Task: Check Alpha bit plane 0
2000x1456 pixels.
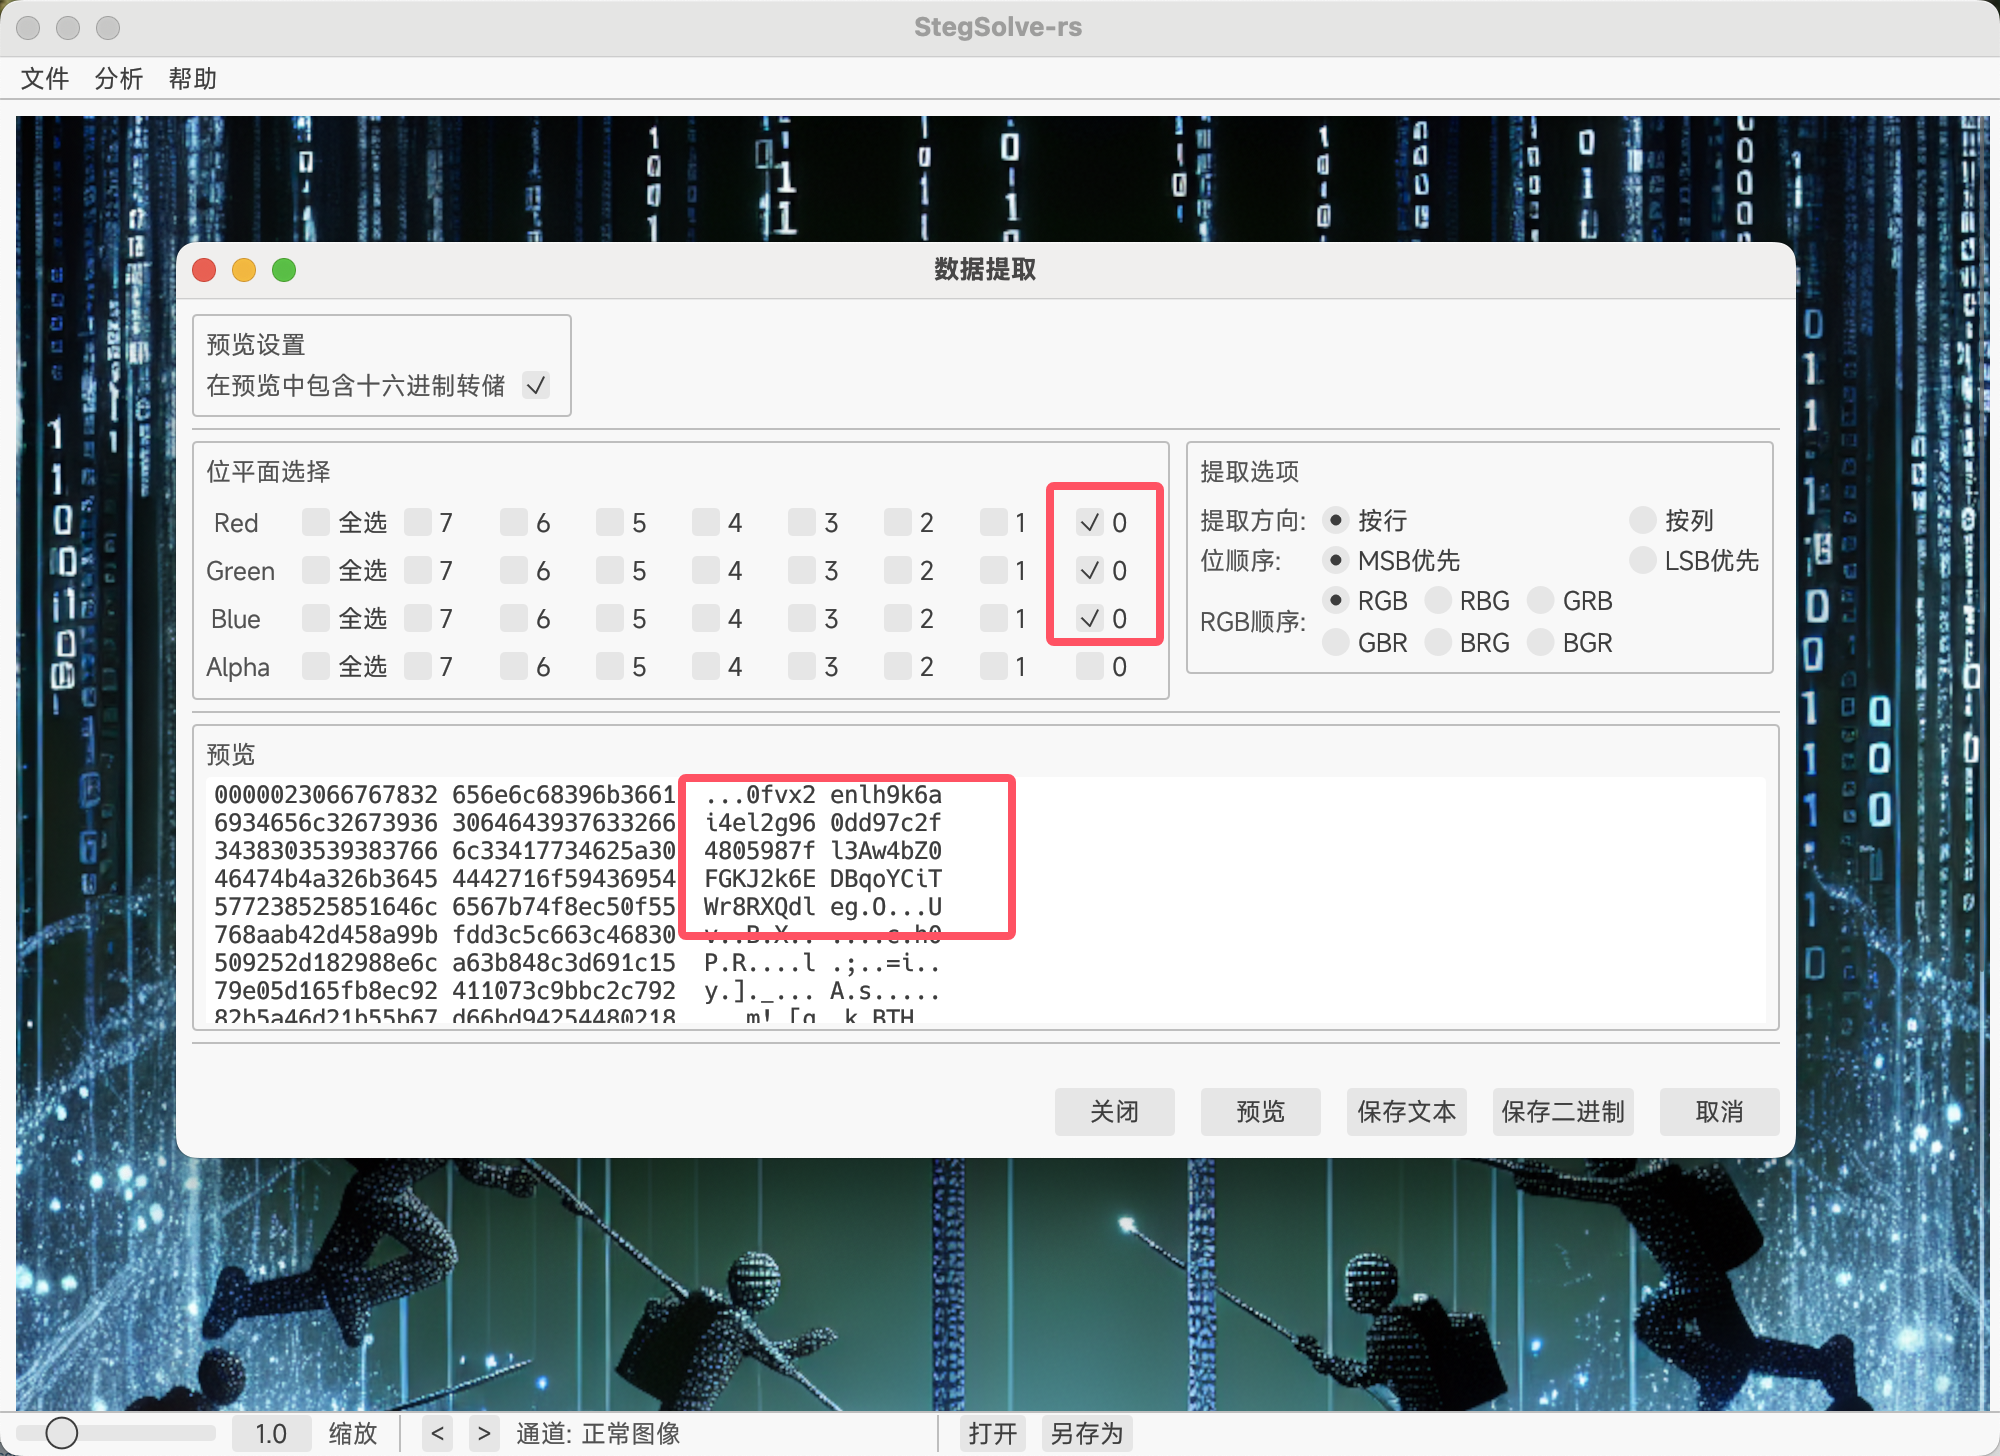Action: 1090,666
